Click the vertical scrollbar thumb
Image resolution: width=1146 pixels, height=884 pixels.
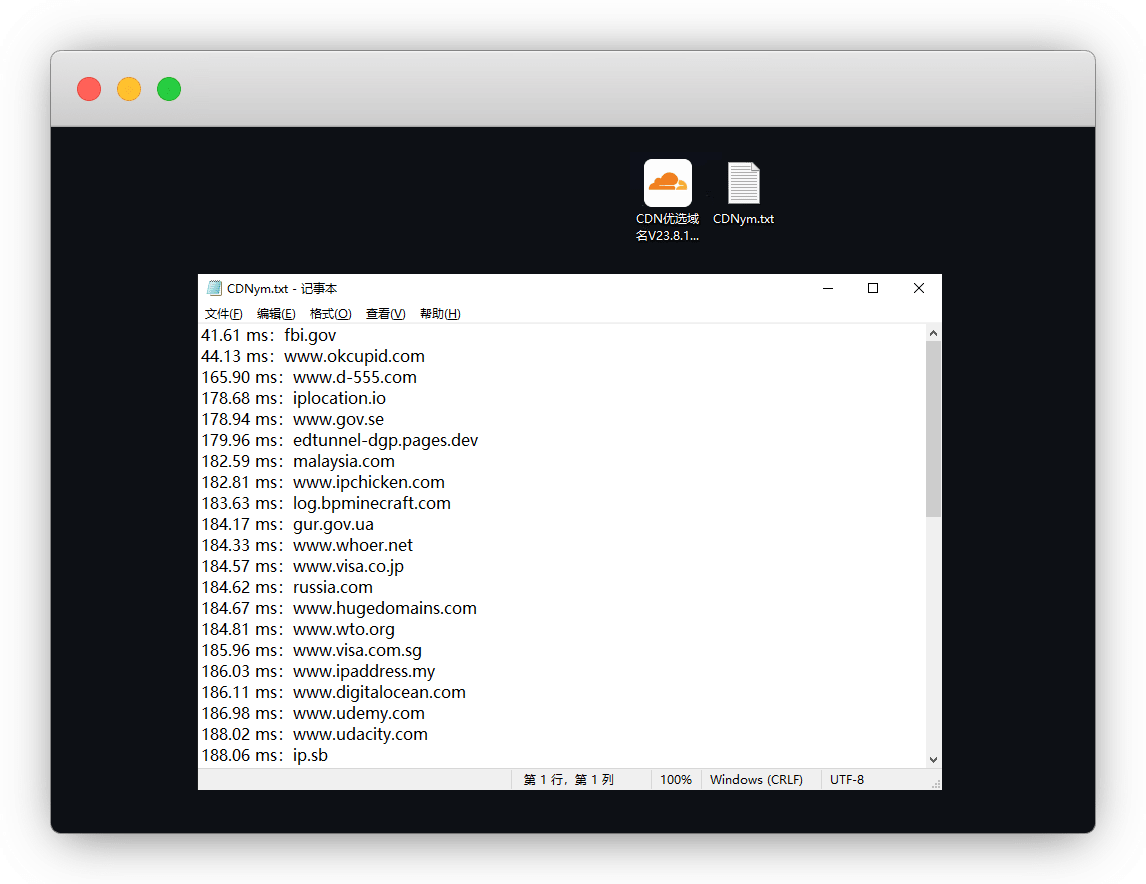933,428
